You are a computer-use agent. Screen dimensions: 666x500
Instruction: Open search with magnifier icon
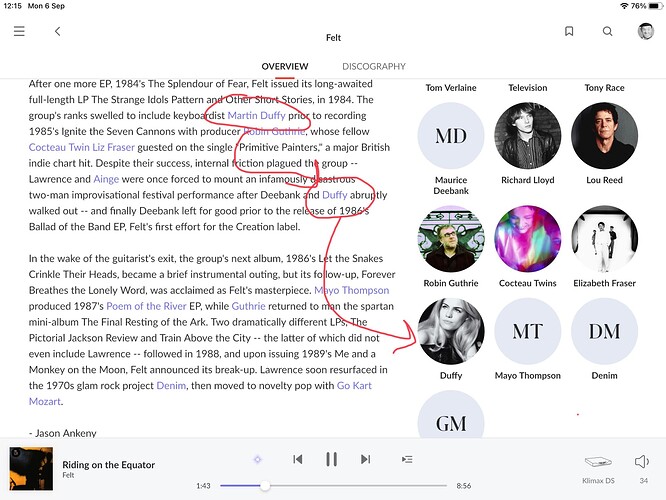click(607, 31)
